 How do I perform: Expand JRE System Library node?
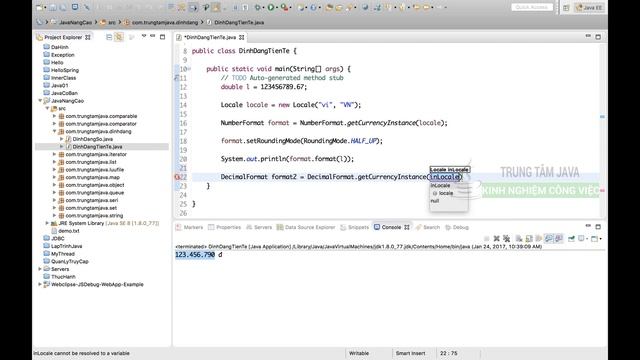pyautogui.click(x=47, y=223)
